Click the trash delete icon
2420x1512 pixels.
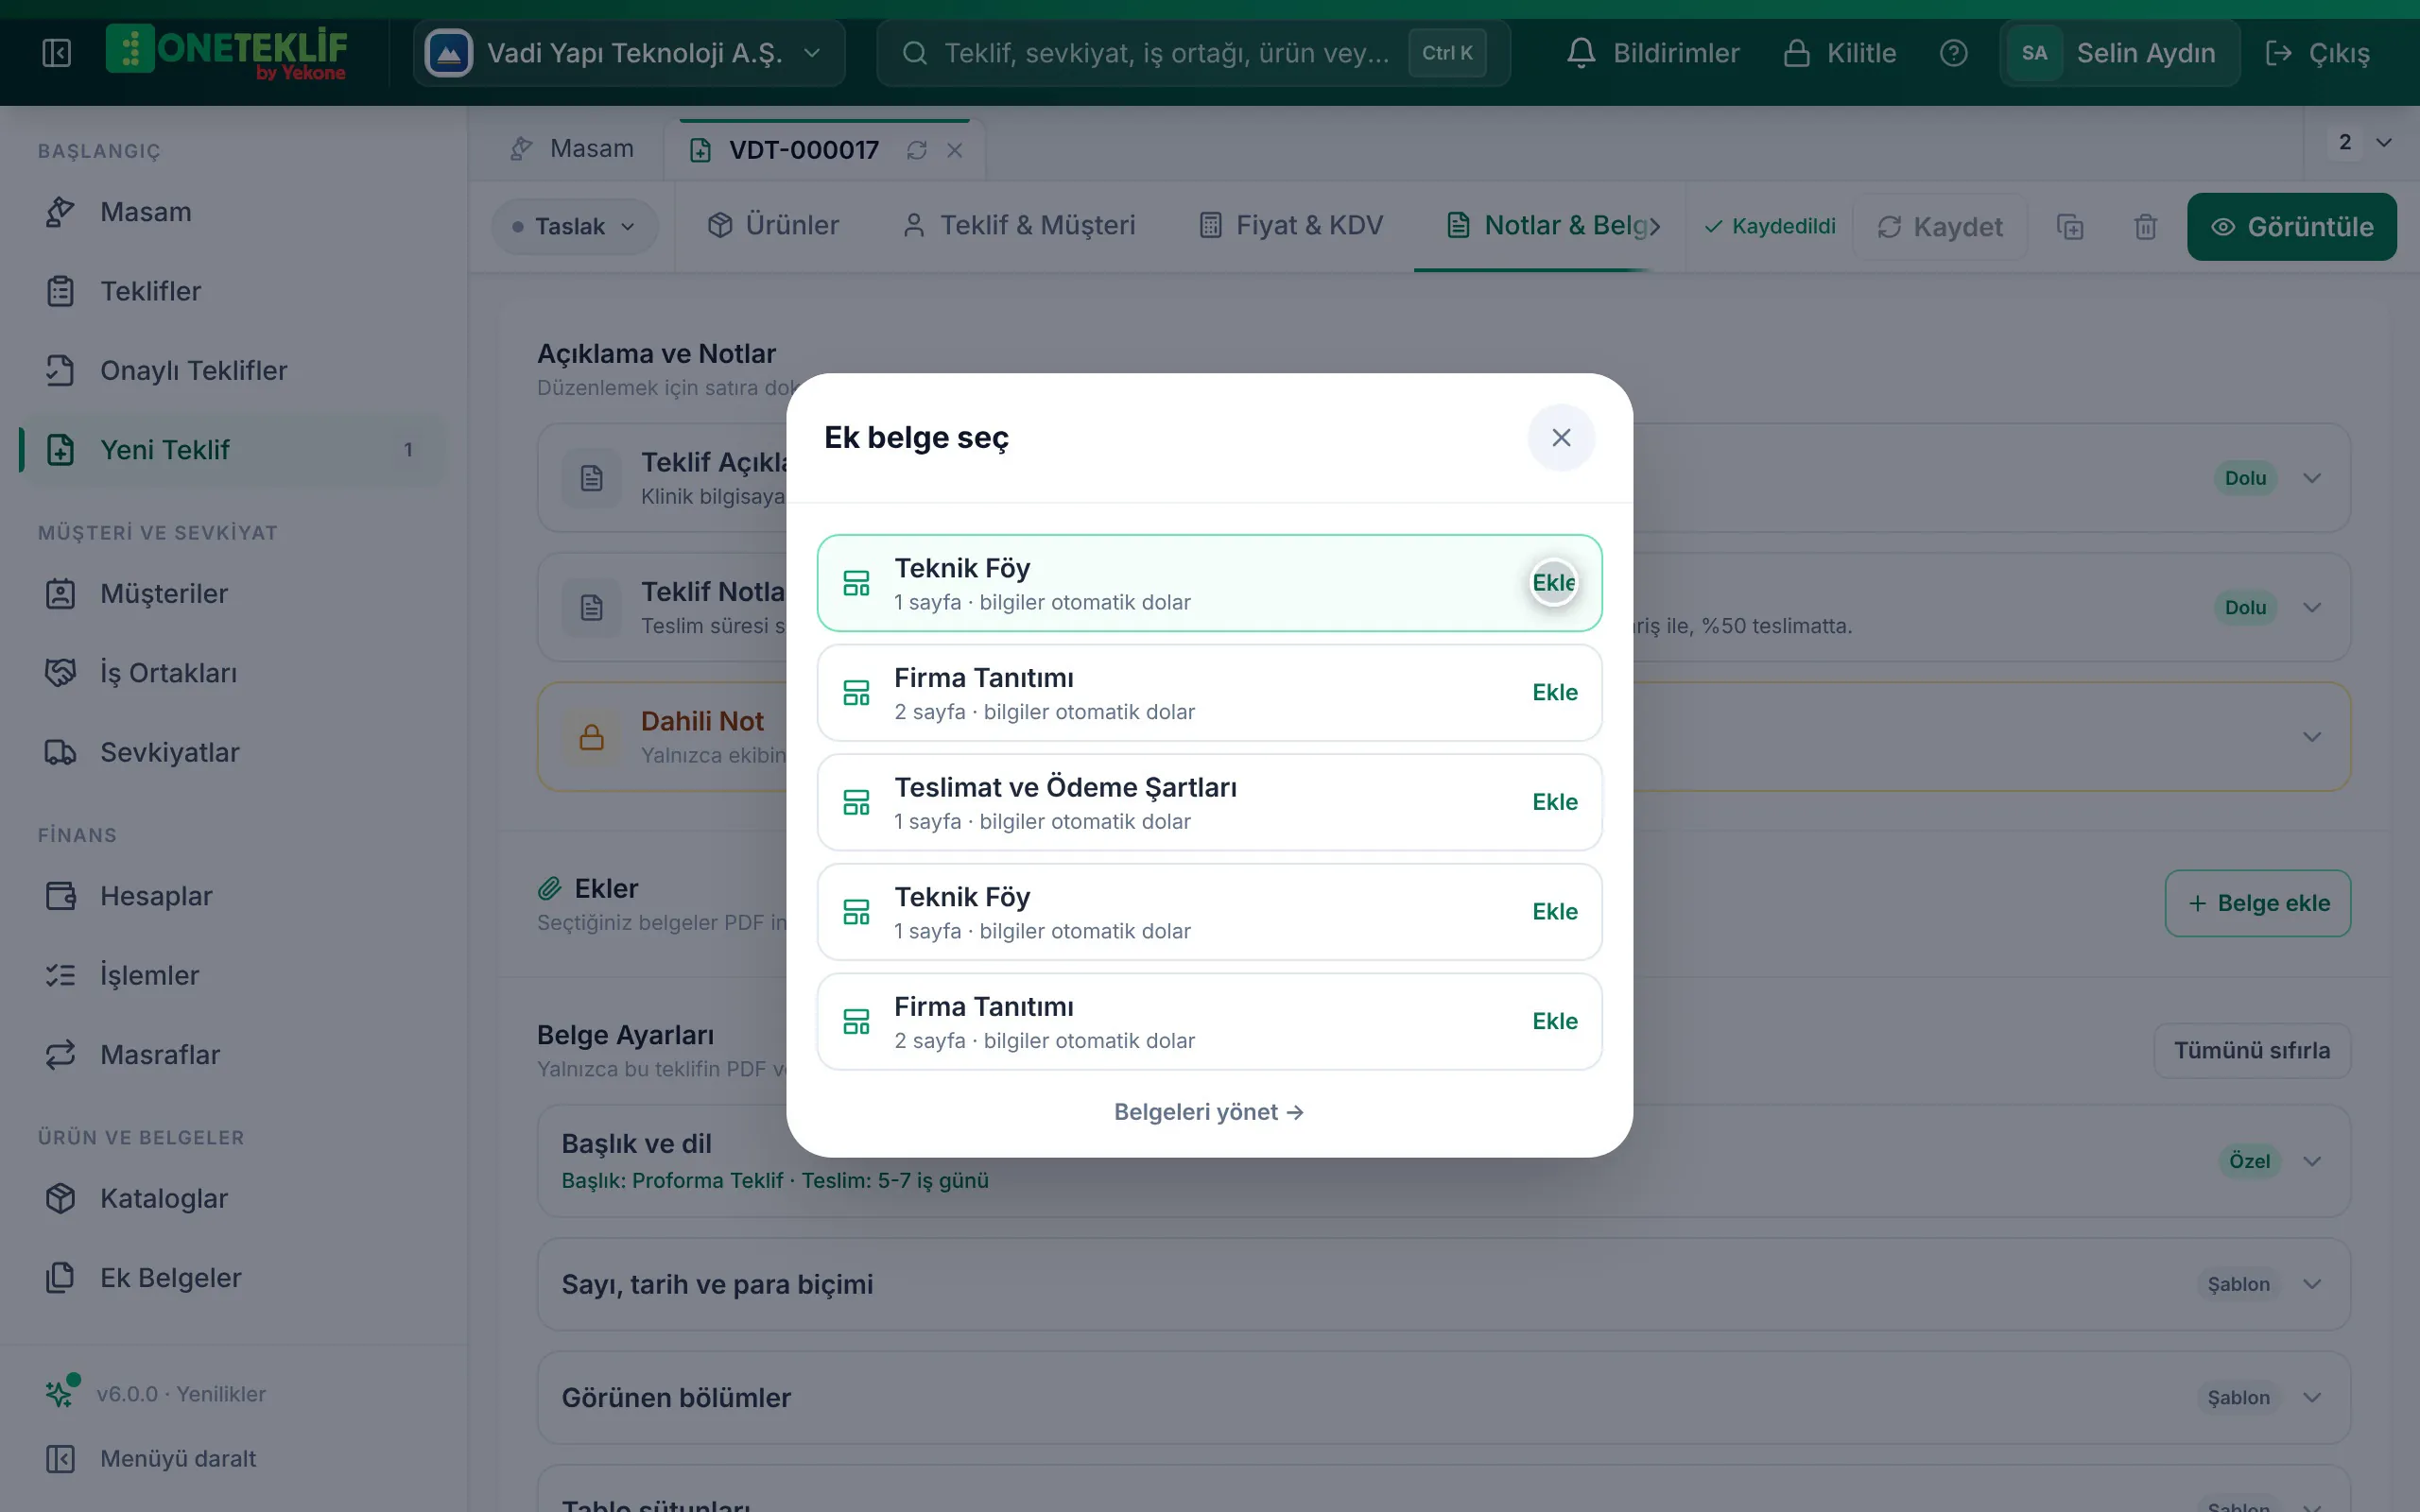click(2145, 227)
